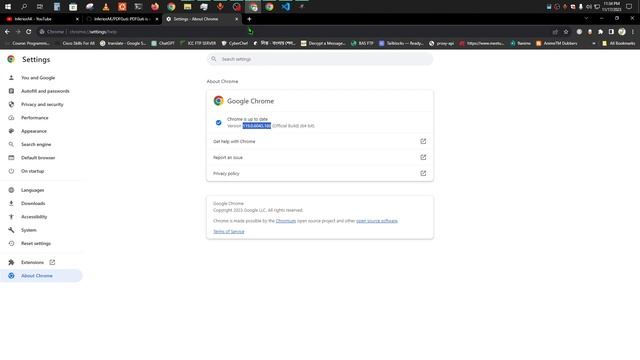Click the Search settings field

(320, 59)
